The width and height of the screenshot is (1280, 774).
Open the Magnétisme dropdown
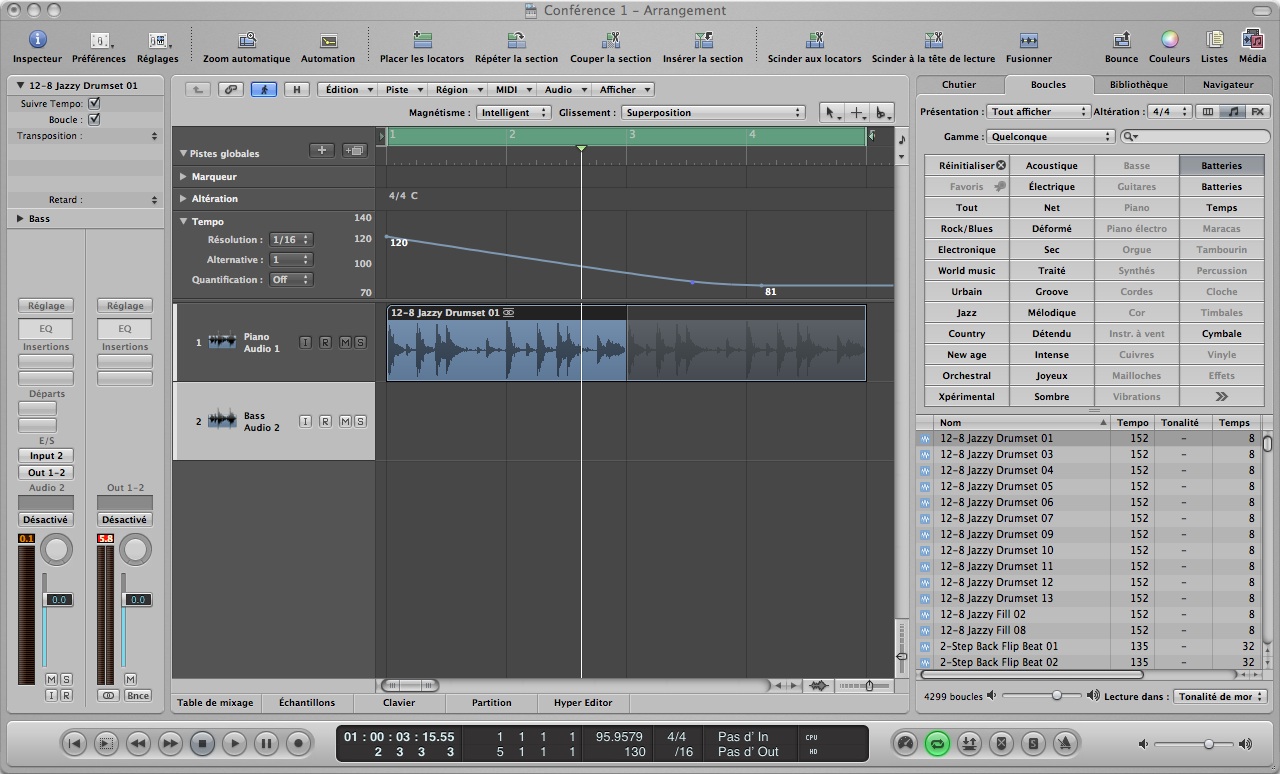pos(513,113)
